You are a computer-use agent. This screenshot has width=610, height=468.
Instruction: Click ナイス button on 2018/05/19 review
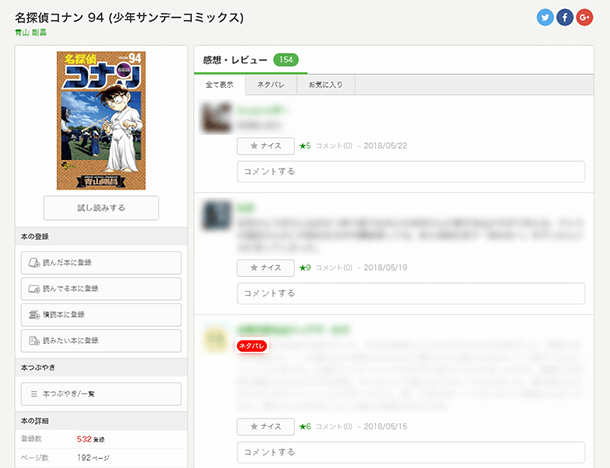[x=266, y=268]
